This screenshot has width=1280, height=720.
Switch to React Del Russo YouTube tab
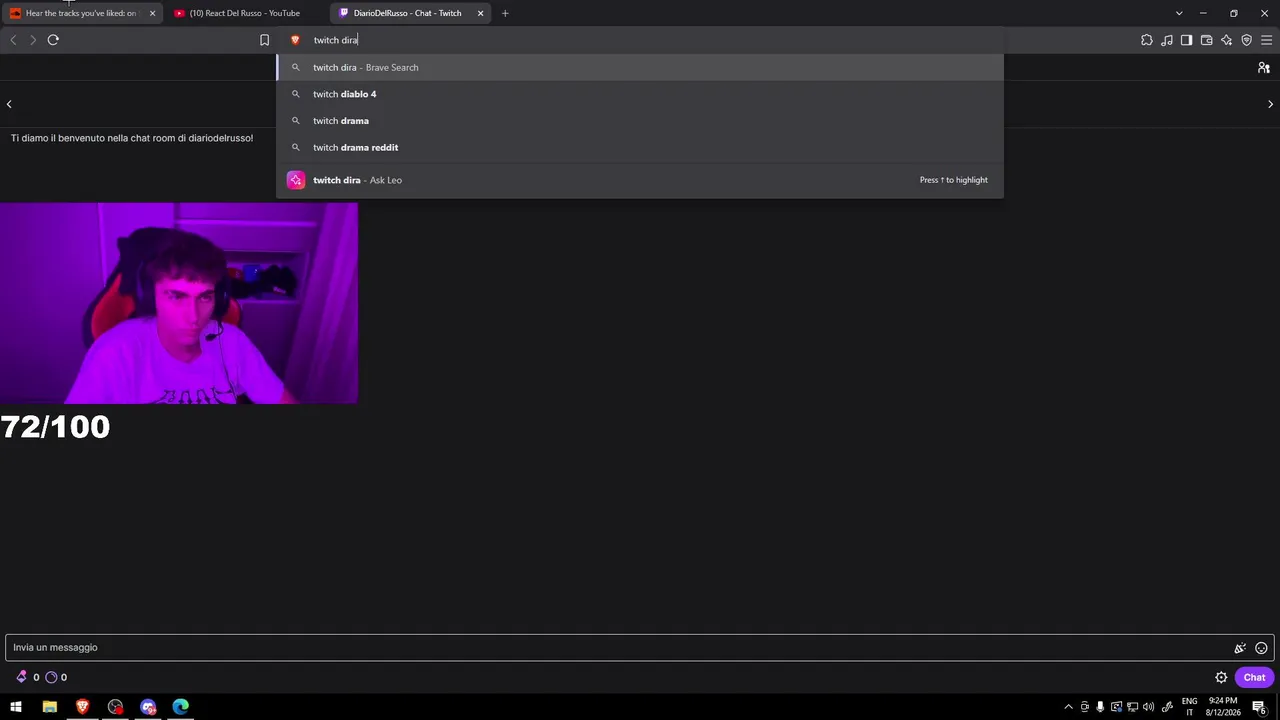click(245, 13)
